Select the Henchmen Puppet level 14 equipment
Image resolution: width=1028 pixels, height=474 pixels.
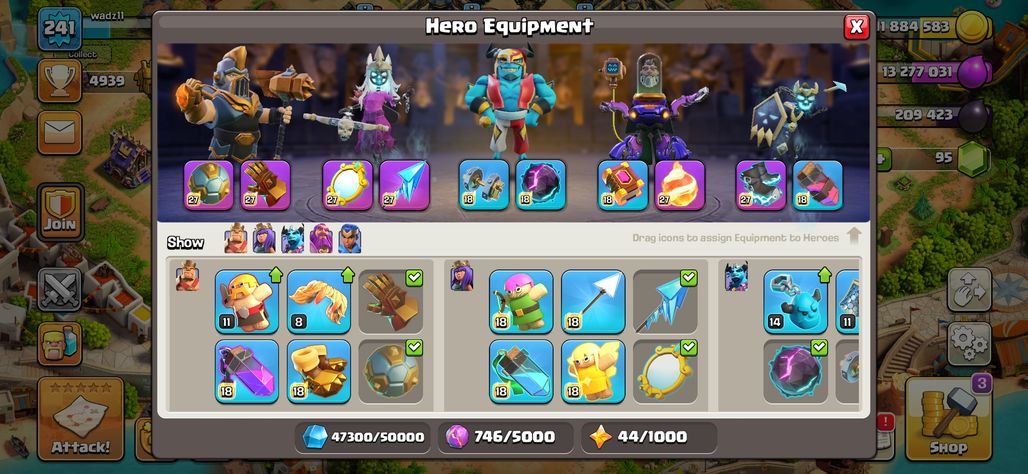click(795, 302)
